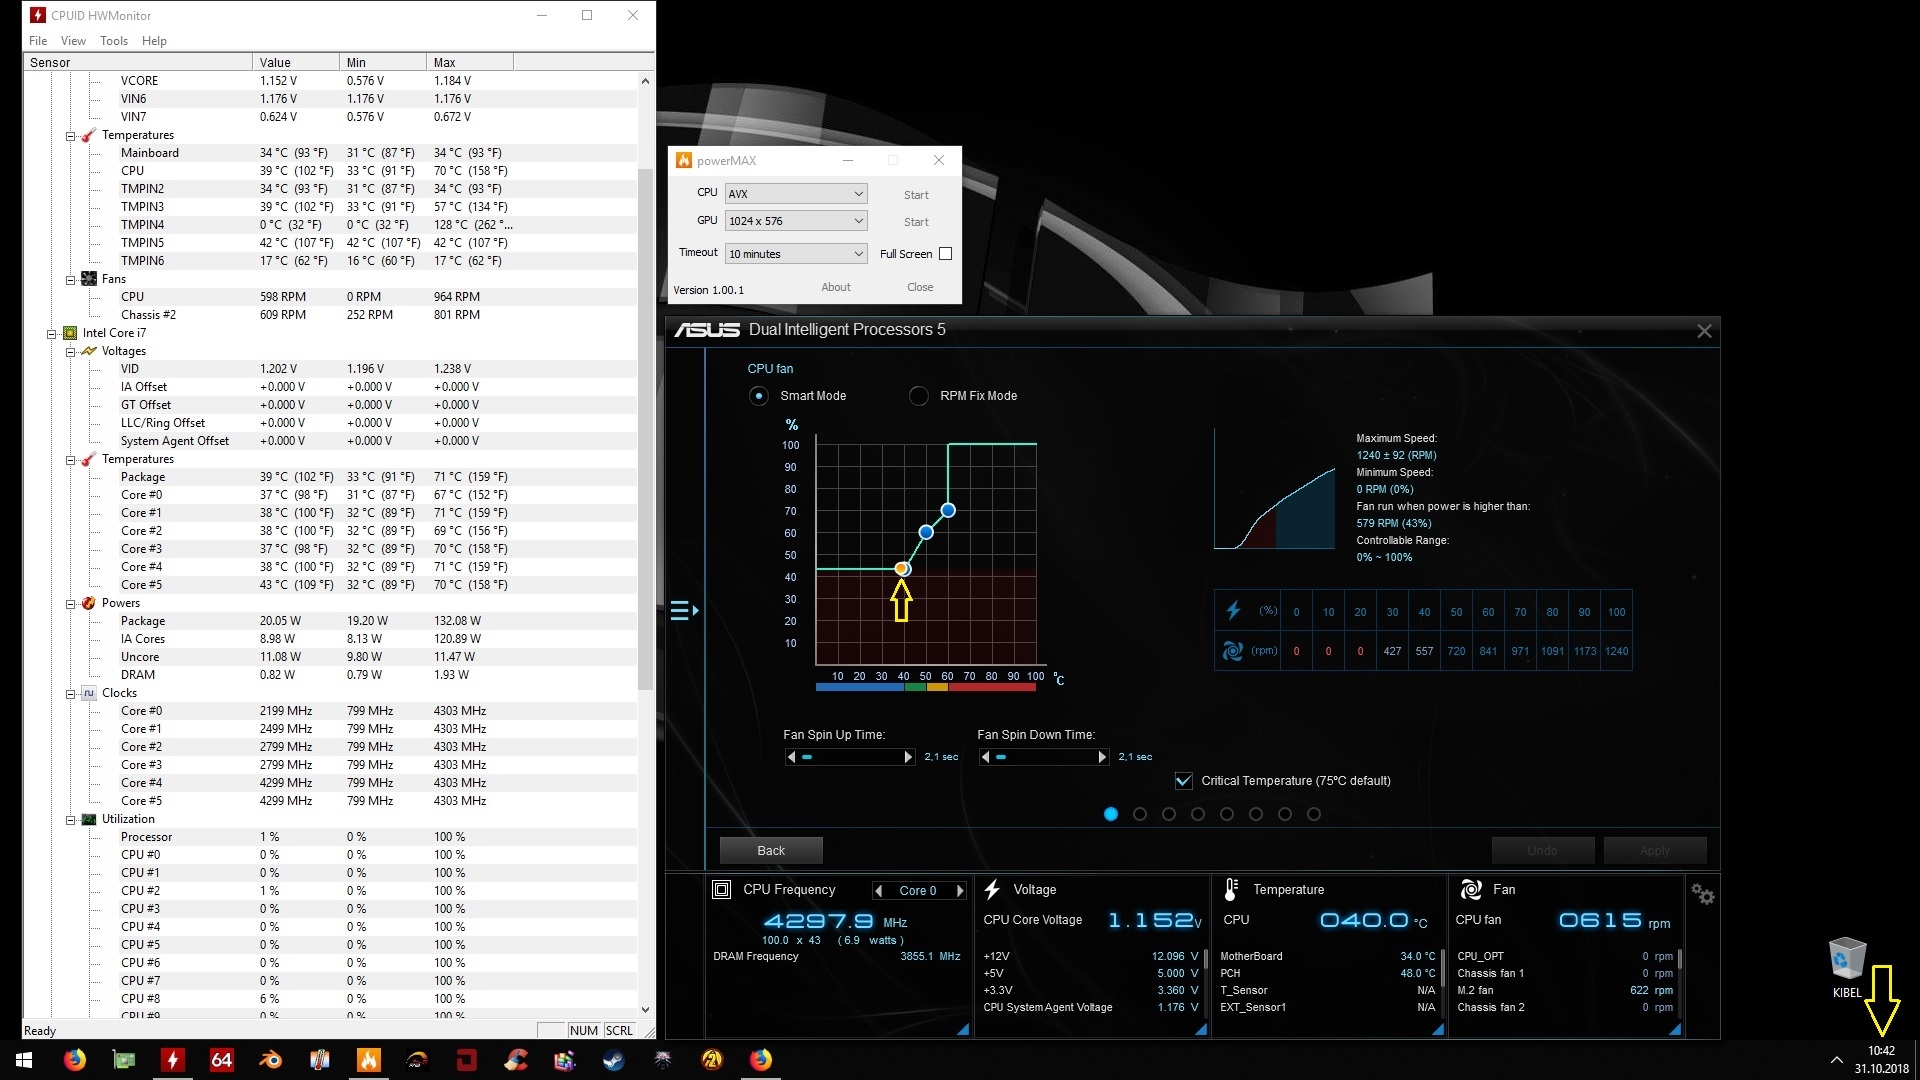This screenshot has height=1080, width=1920.
Task: Open Steam from the taskbar
Action: tap(613, 1060)
